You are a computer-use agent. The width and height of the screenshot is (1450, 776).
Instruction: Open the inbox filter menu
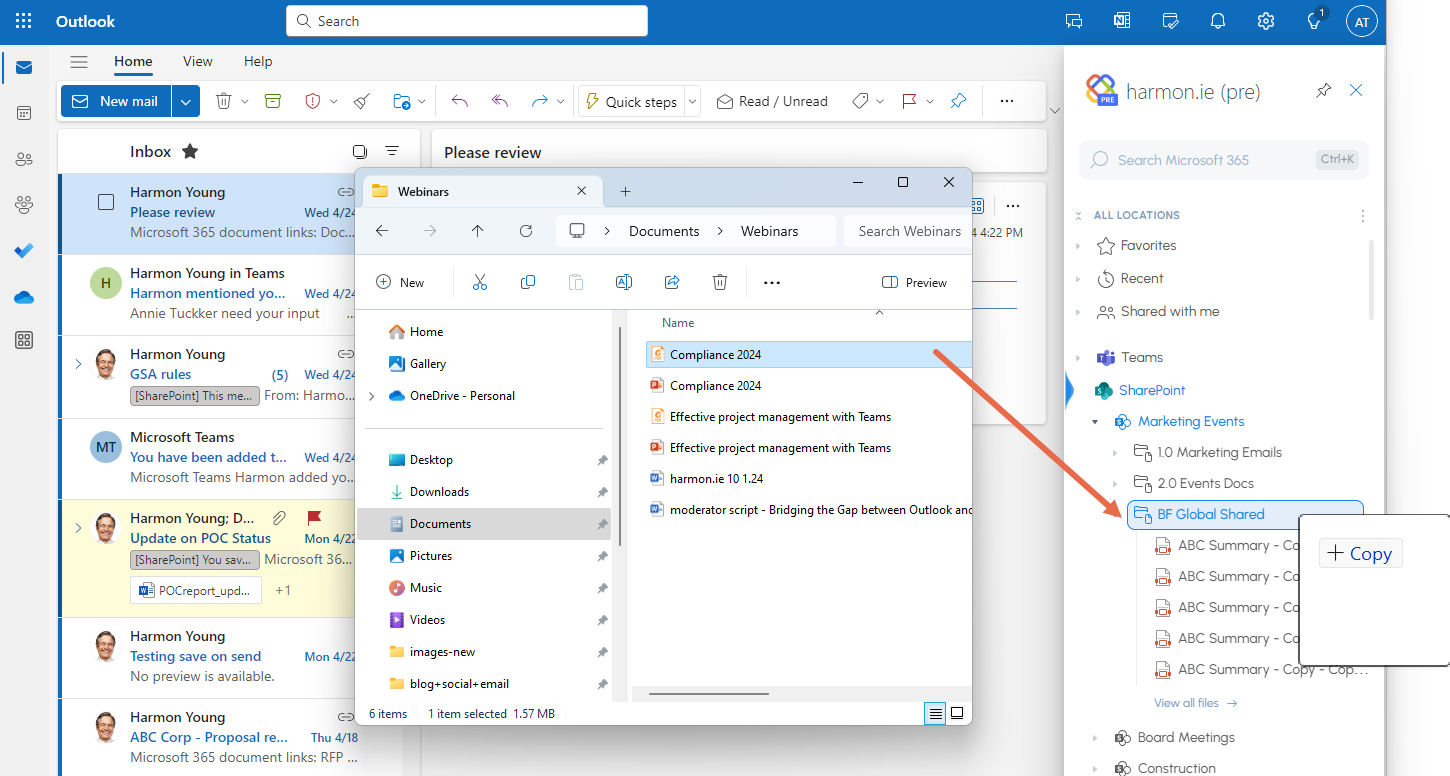point(392,152)
